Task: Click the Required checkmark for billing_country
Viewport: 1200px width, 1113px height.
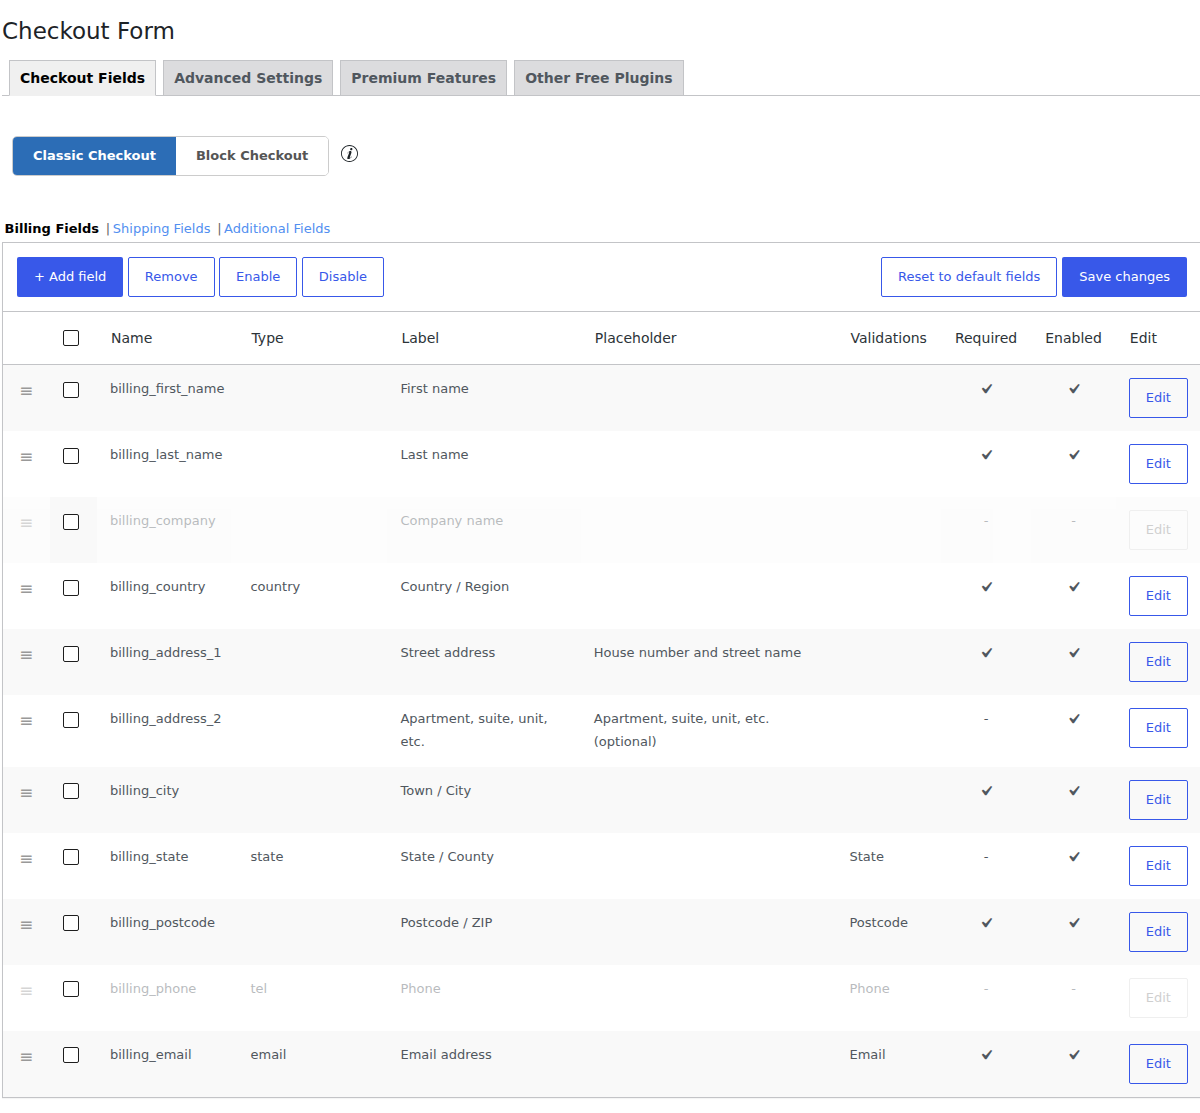Action: click(x=987, y=587)
